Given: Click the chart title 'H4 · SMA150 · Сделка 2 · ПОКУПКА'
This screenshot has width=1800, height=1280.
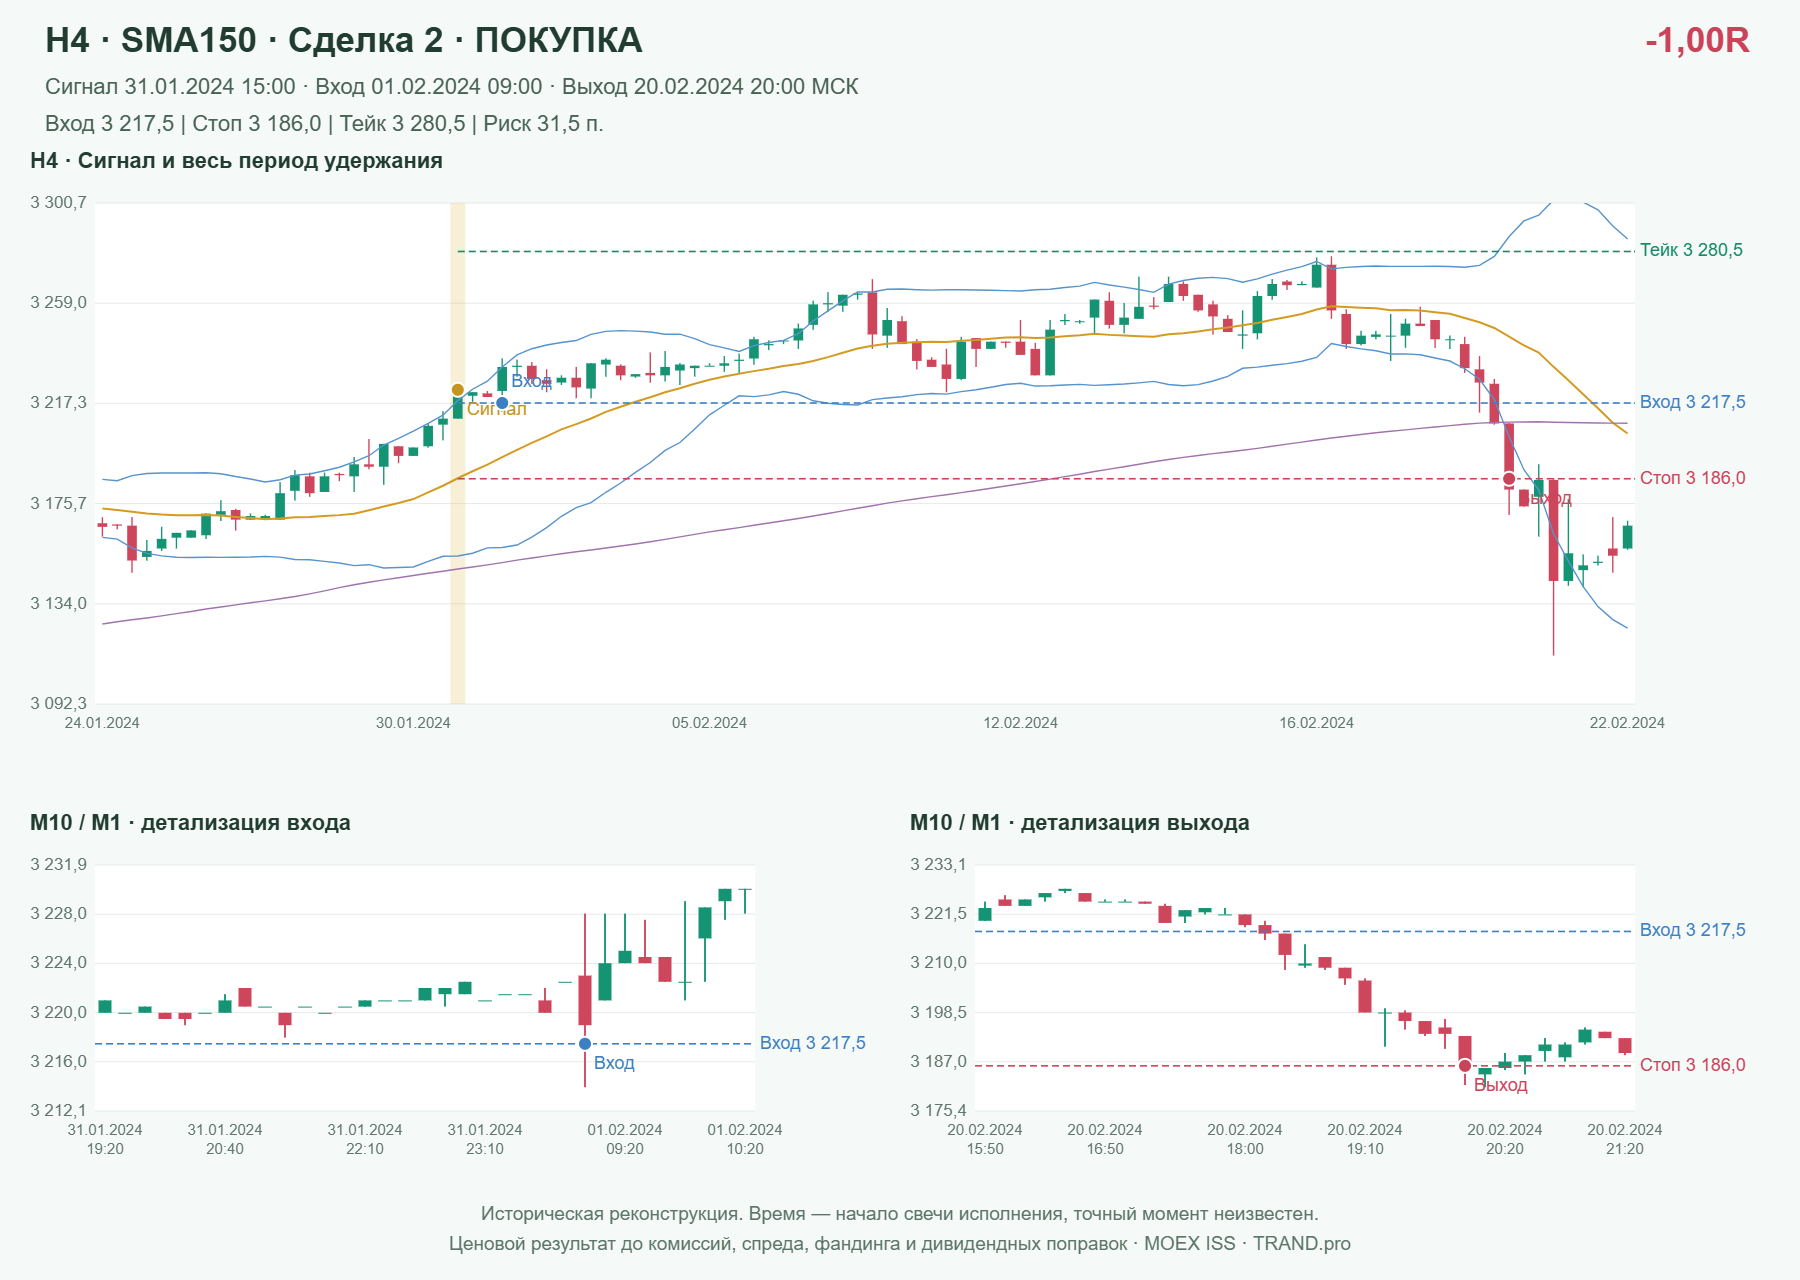Looking at the screenshot, I should coord(344,40).
